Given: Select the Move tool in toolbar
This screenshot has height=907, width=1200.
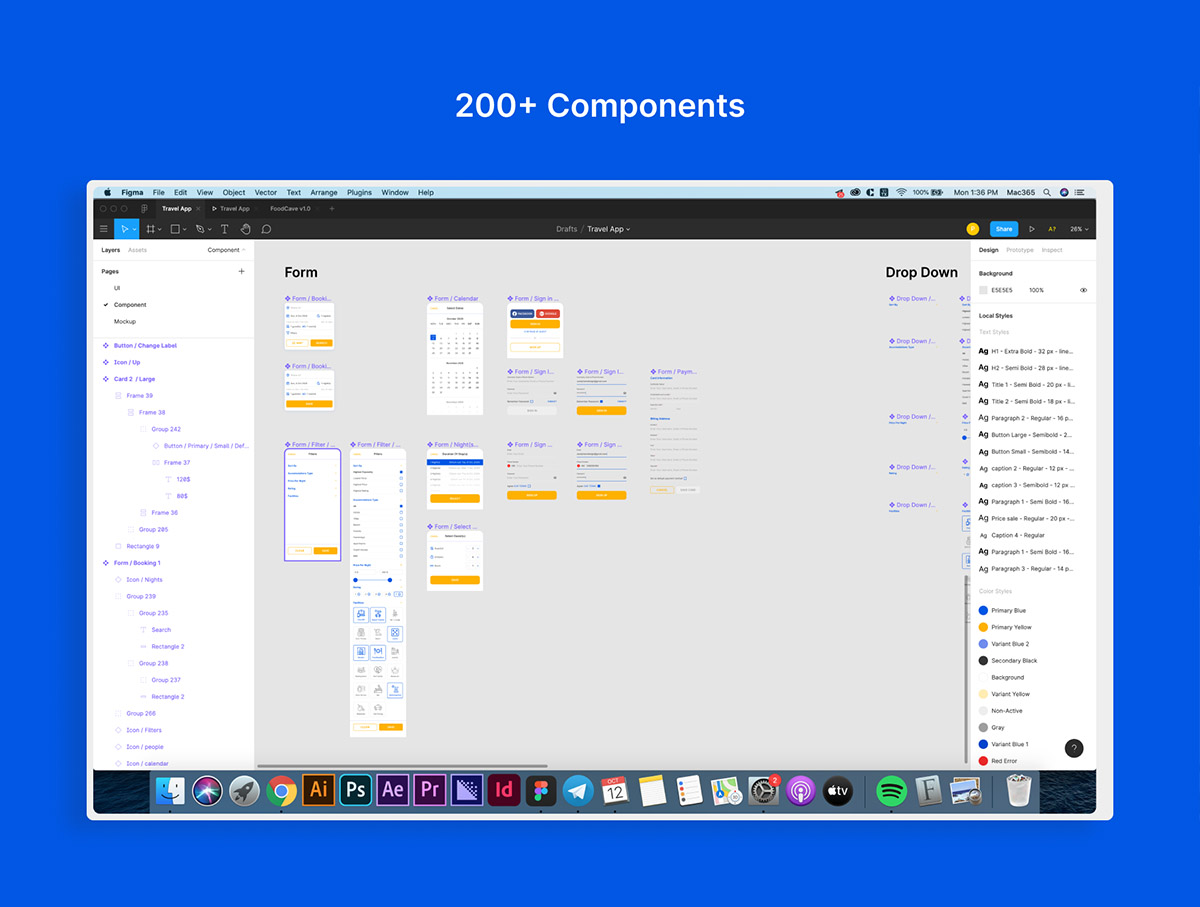Looking at the screenshot, I should [125, 229].
